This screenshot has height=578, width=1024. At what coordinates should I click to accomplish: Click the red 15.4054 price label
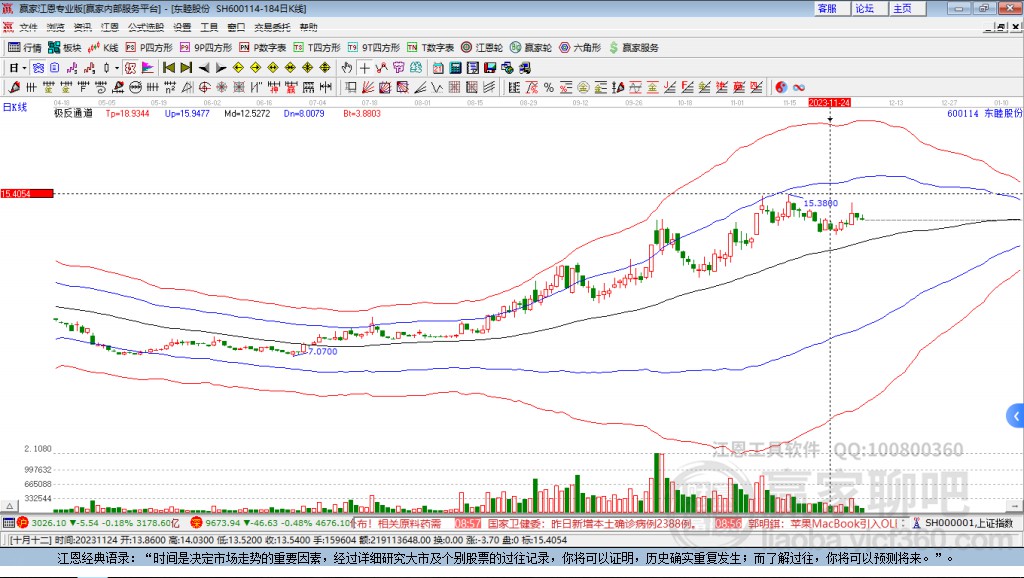(27, 194)
